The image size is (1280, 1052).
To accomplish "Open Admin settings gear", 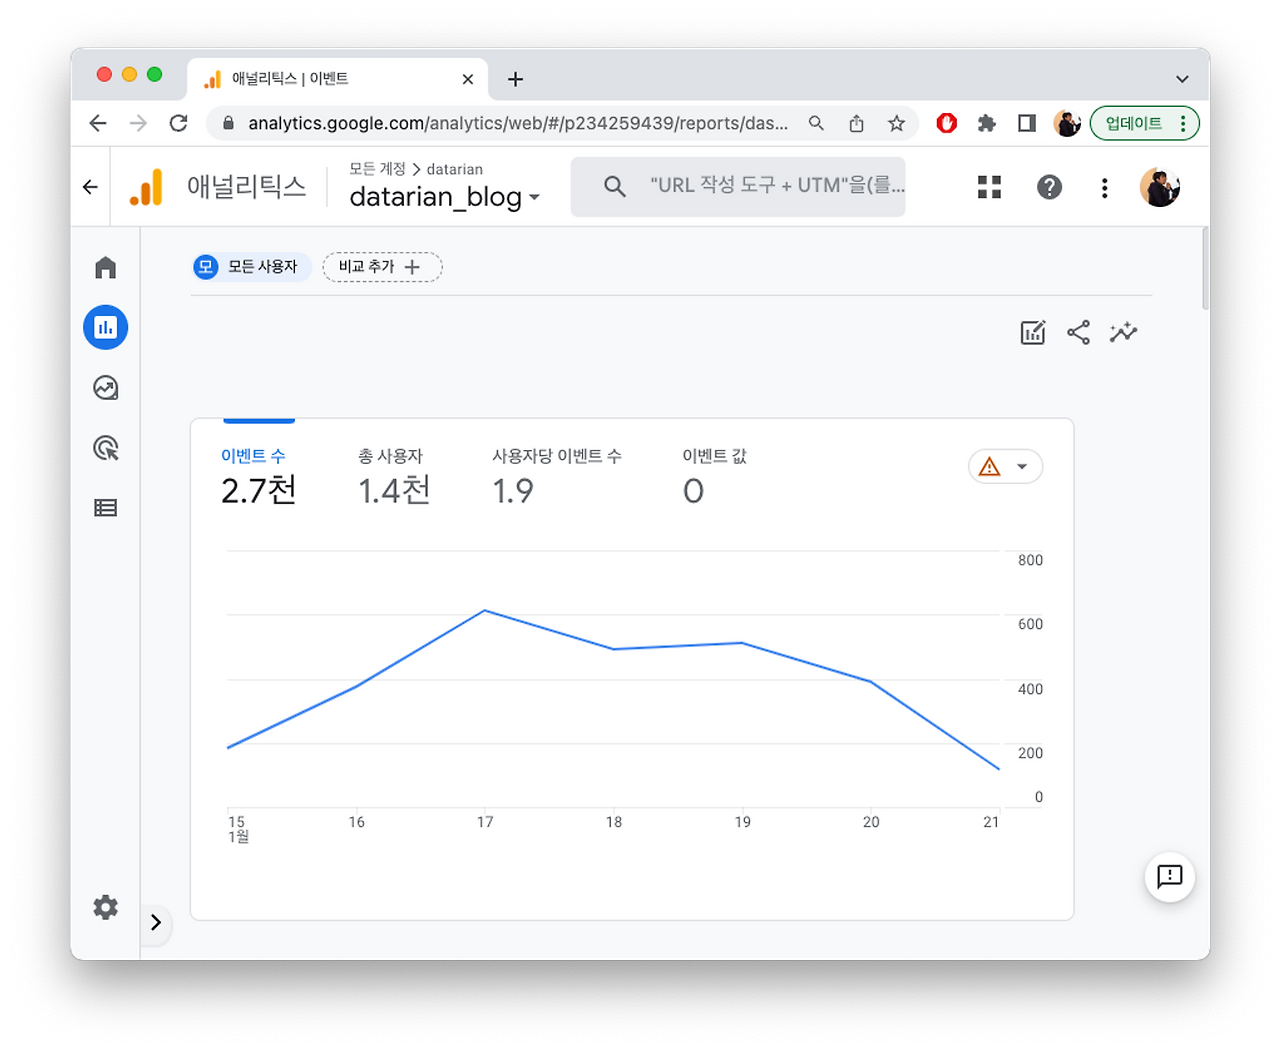I will (x=105, y=907).
